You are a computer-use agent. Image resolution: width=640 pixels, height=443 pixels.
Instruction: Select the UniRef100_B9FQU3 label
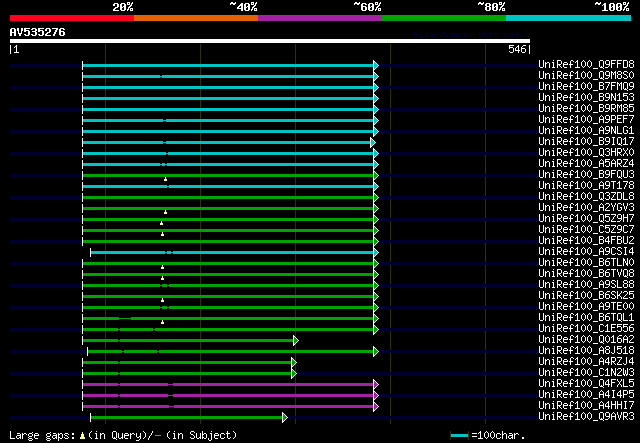pos(586,175)
